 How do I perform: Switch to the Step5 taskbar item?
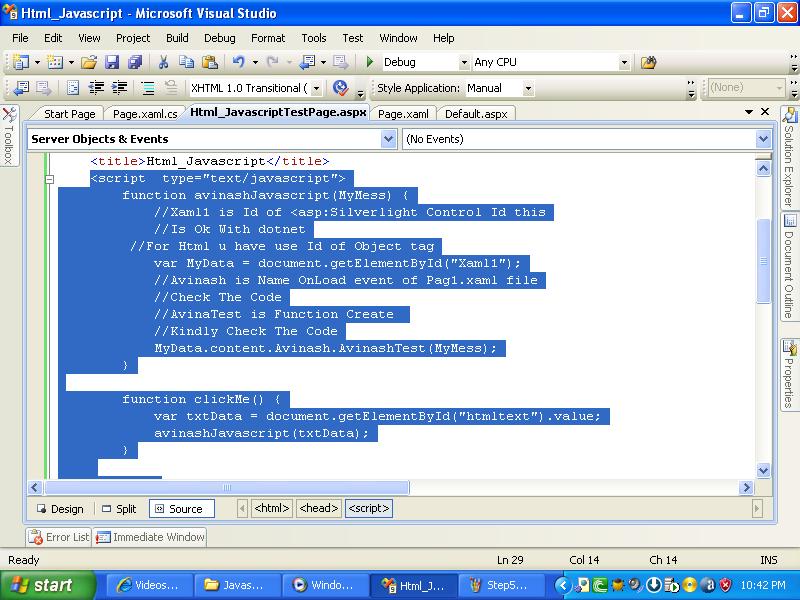pos(501,585)
